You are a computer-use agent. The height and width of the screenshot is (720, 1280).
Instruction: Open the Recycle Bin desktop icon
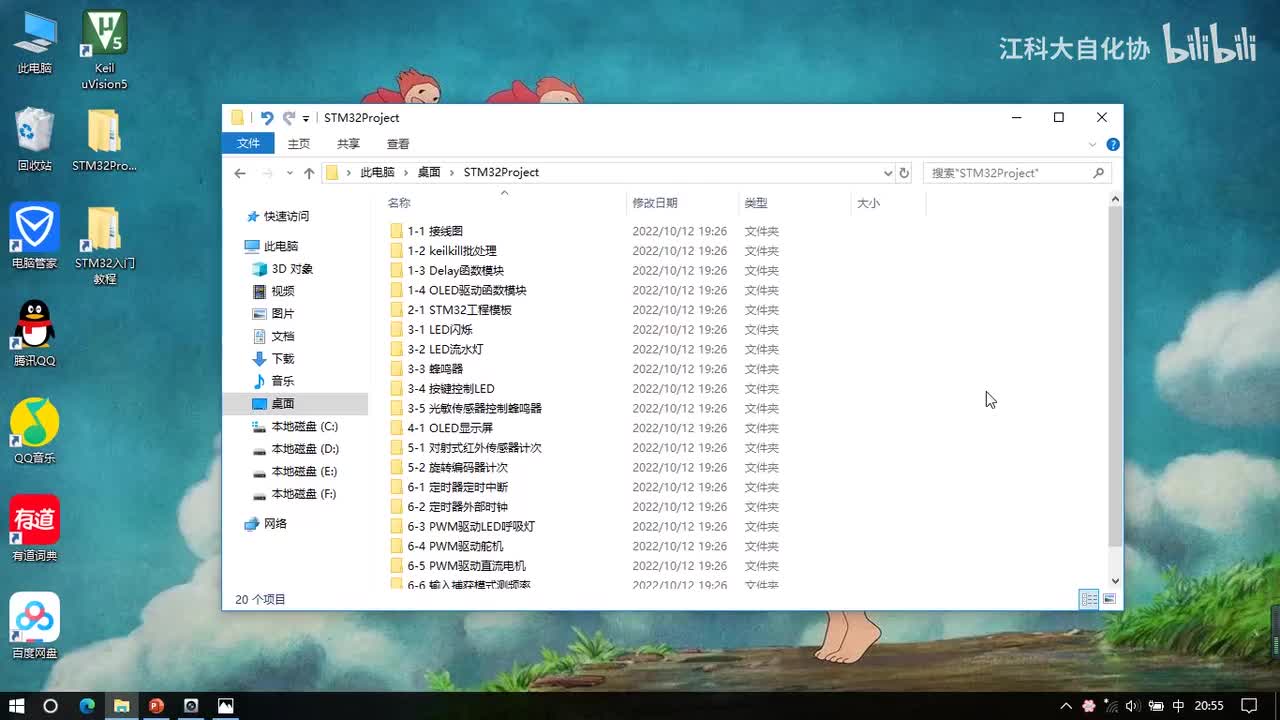[35, 140]
